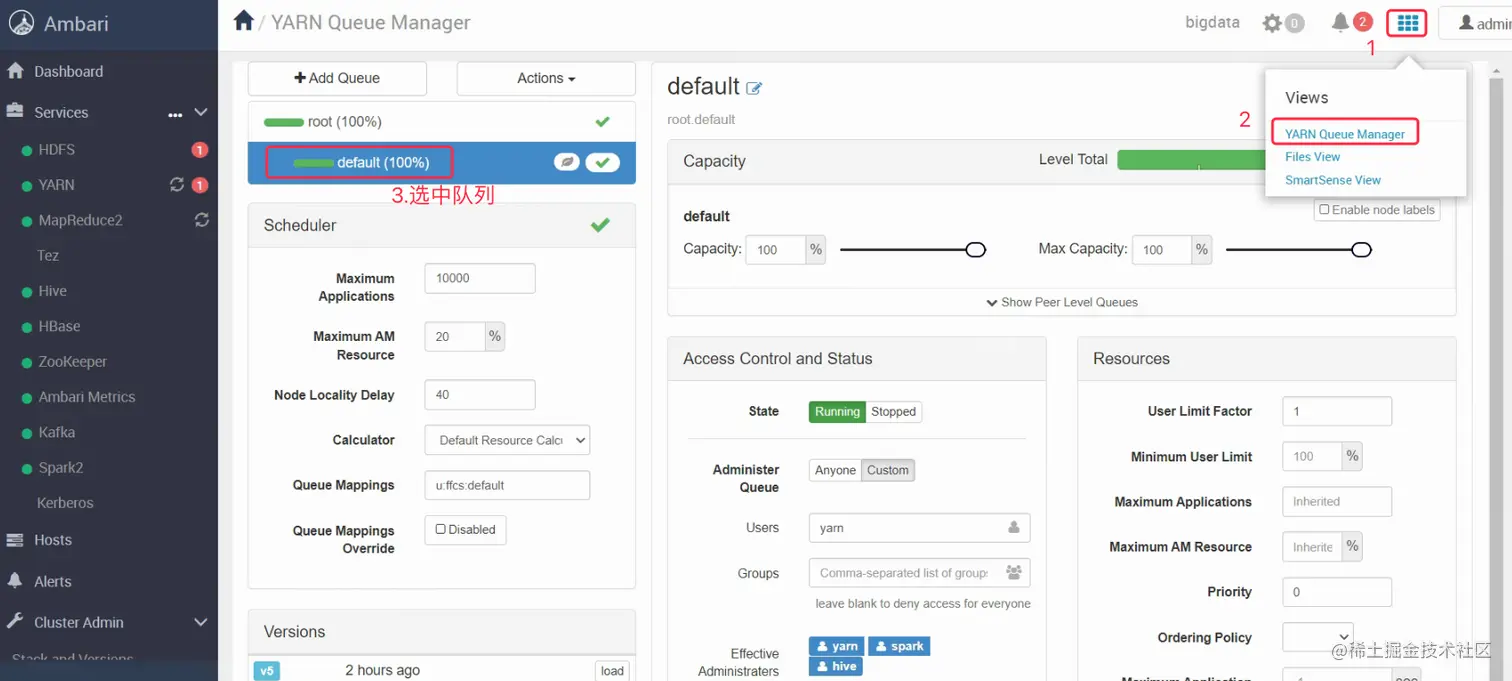Set queue state to Running
The width and height of the screenshot is (1512, 681).
[x=837, y=411]
